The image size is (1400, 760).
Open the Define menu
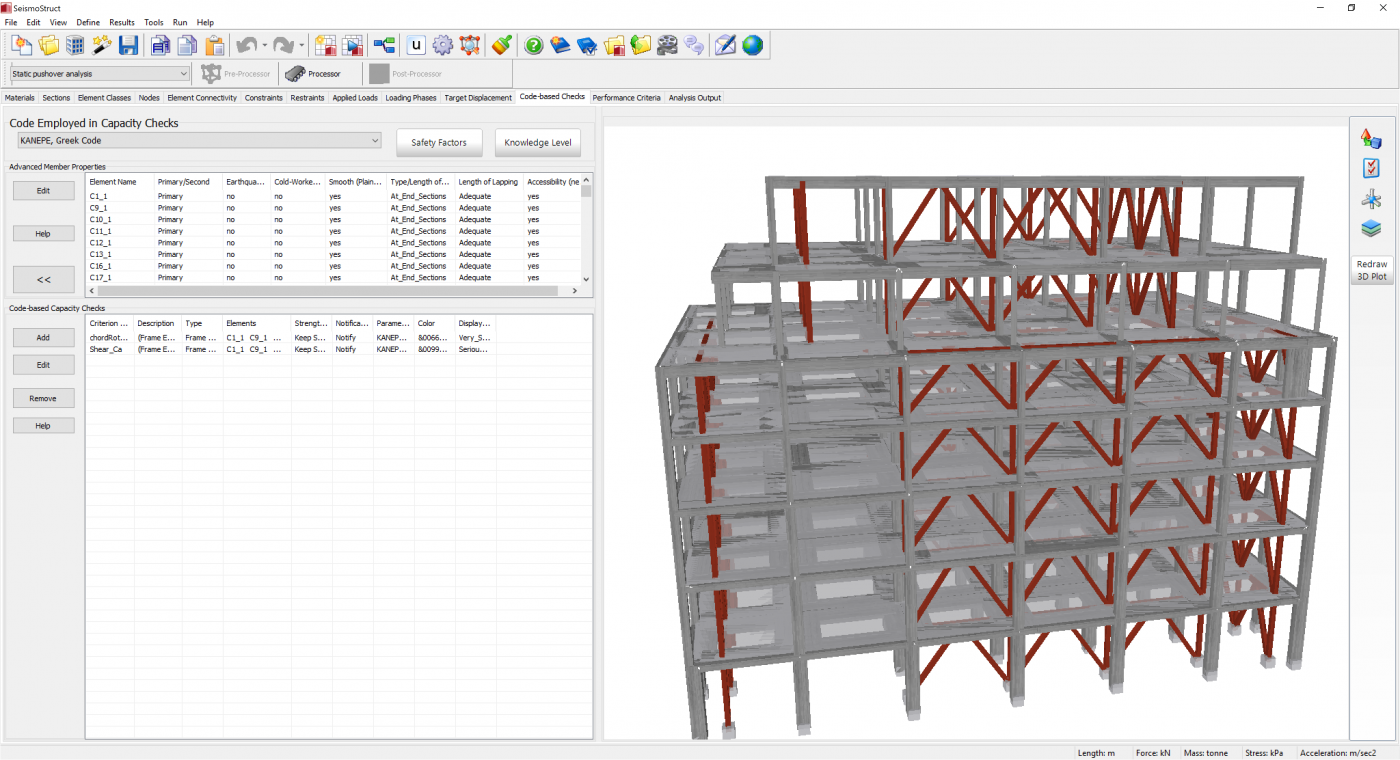[x=88, y=22]
